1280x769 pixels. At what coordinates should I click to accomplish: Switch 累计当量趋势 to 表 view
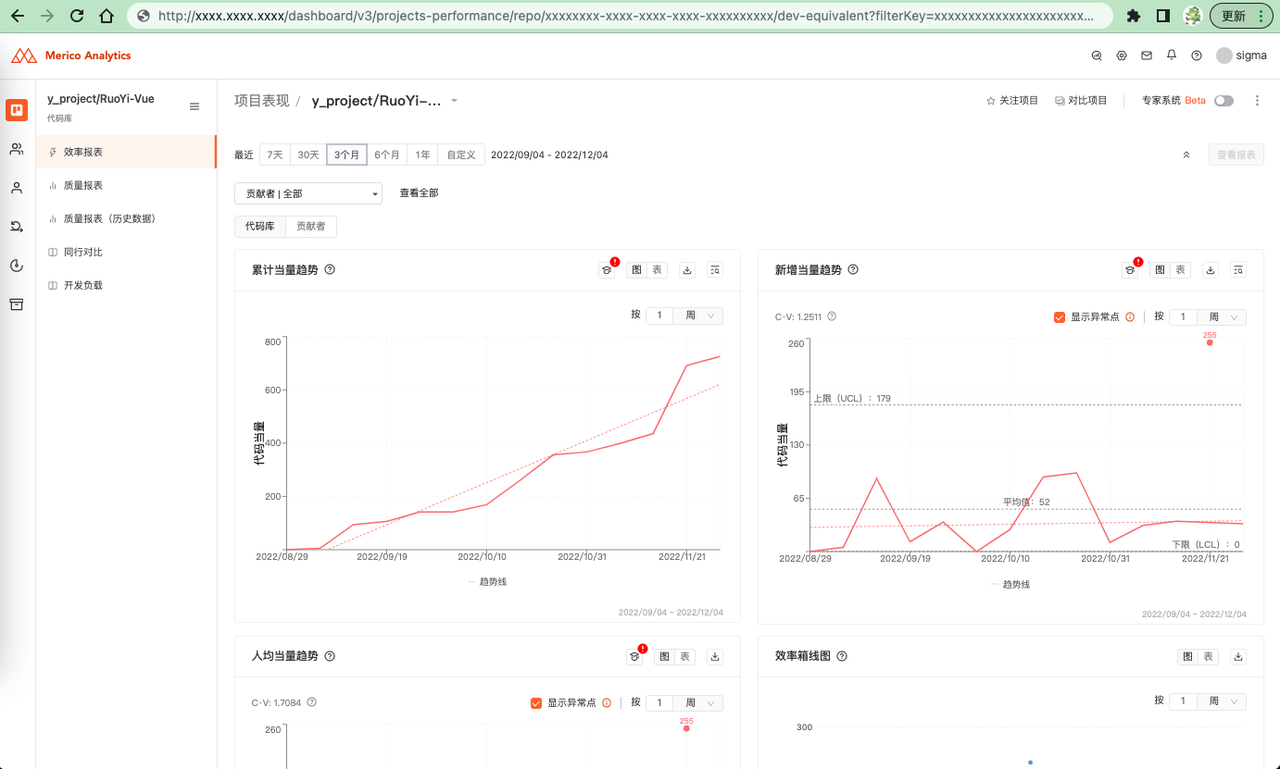657,270
